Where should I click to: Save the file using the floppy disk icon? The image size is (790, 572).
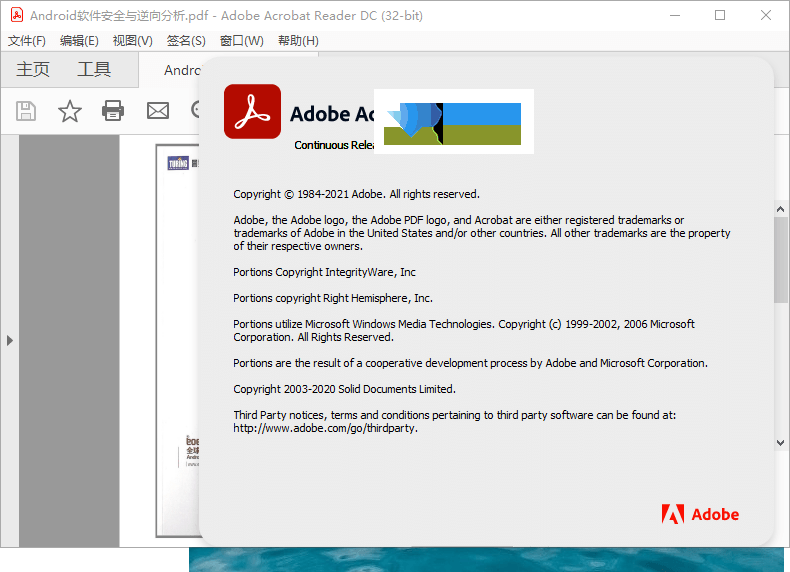coord(26,111)
